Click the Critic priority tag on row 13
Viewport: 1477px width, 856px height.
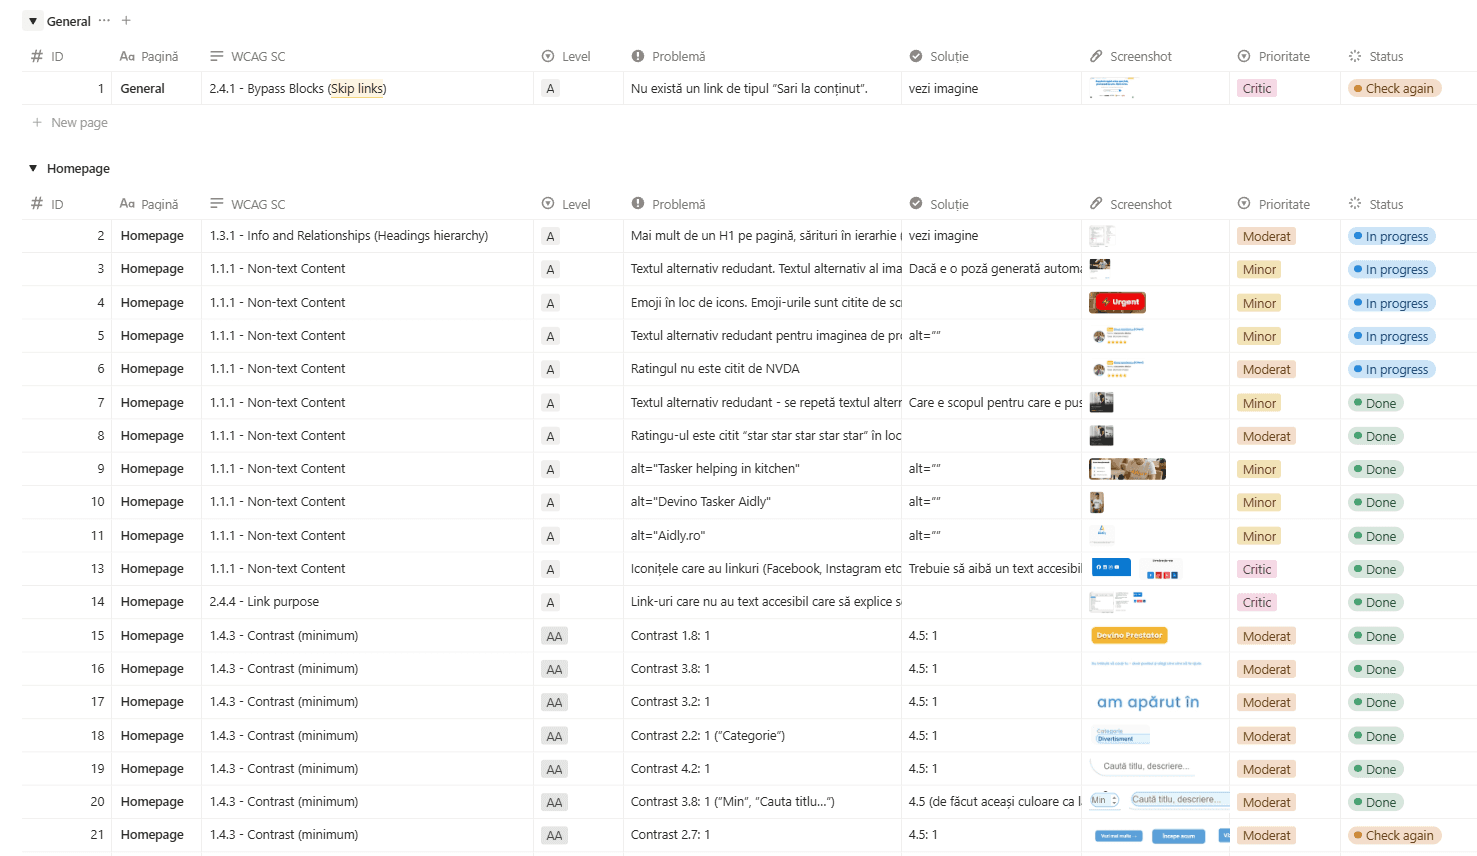(1256, 568)
